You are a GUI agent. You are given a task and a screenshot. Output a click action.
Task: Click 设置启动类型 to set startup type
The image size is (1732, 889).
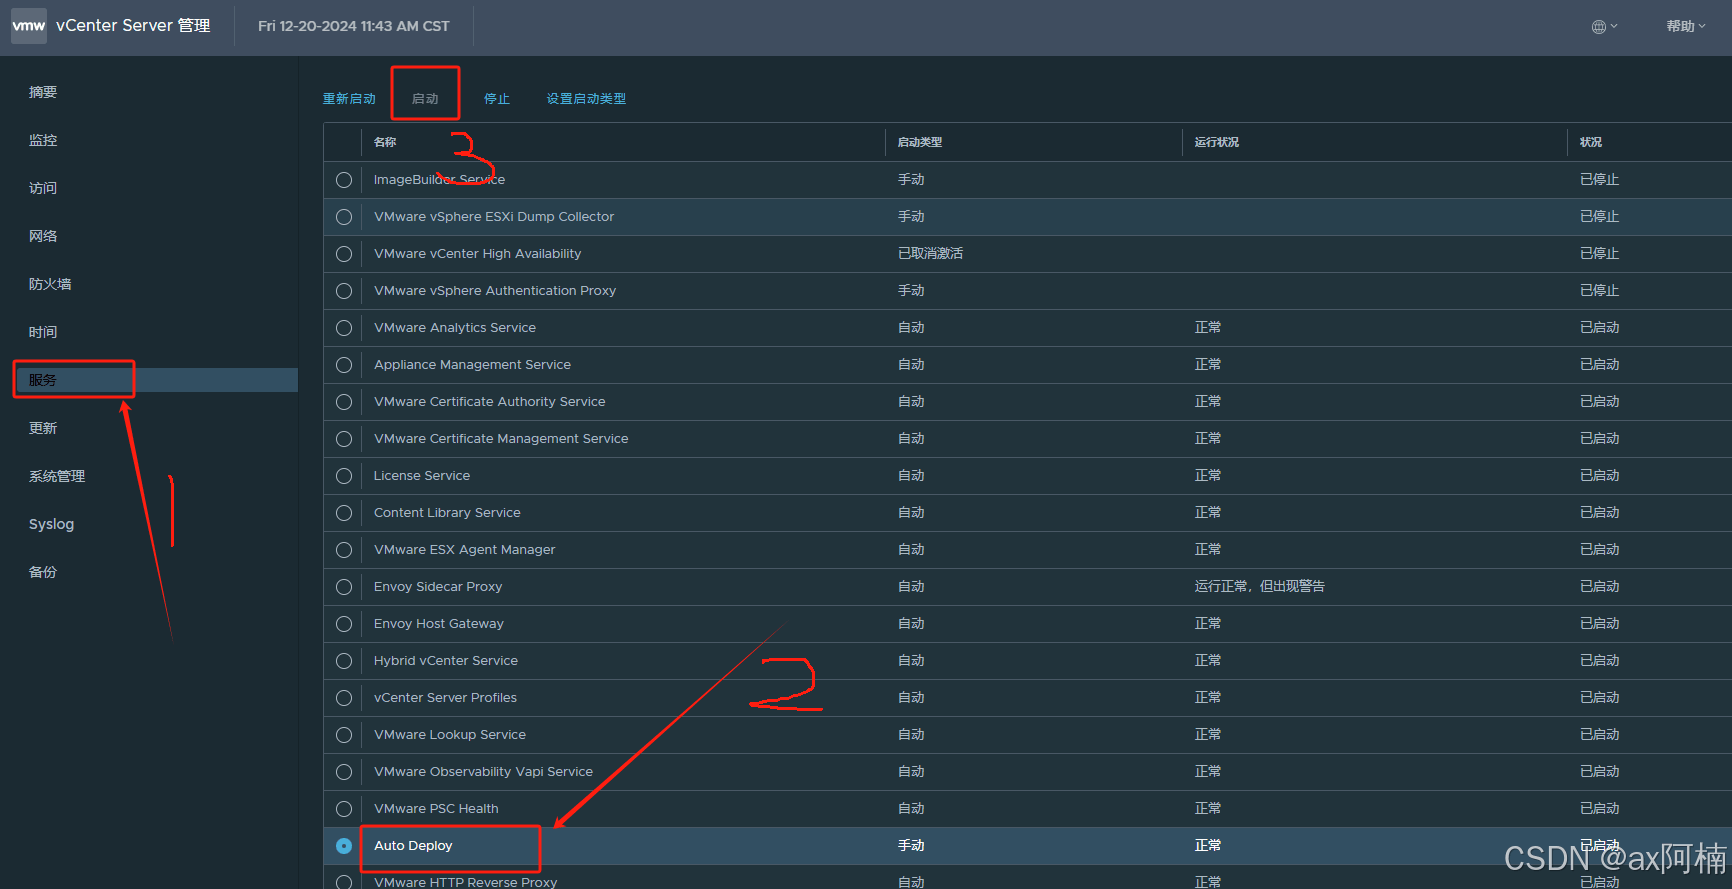pos(586,99)
